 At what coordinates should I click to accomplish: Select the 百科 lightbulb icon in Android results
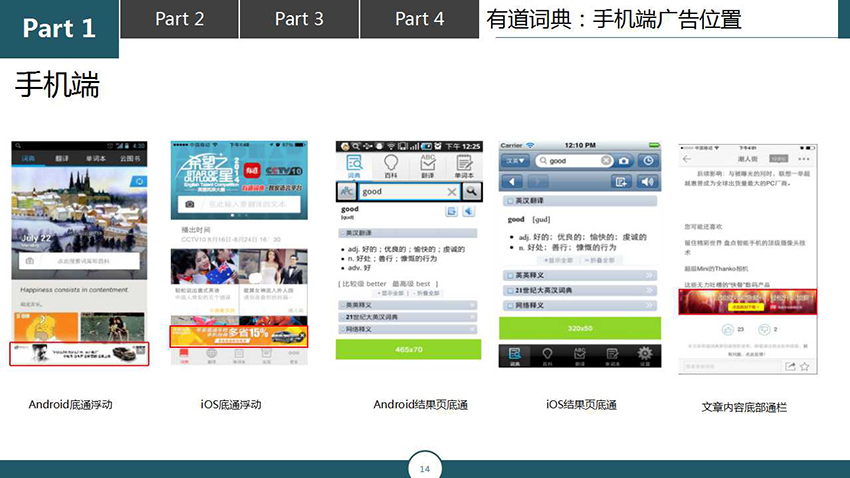(x=391, y=166)
